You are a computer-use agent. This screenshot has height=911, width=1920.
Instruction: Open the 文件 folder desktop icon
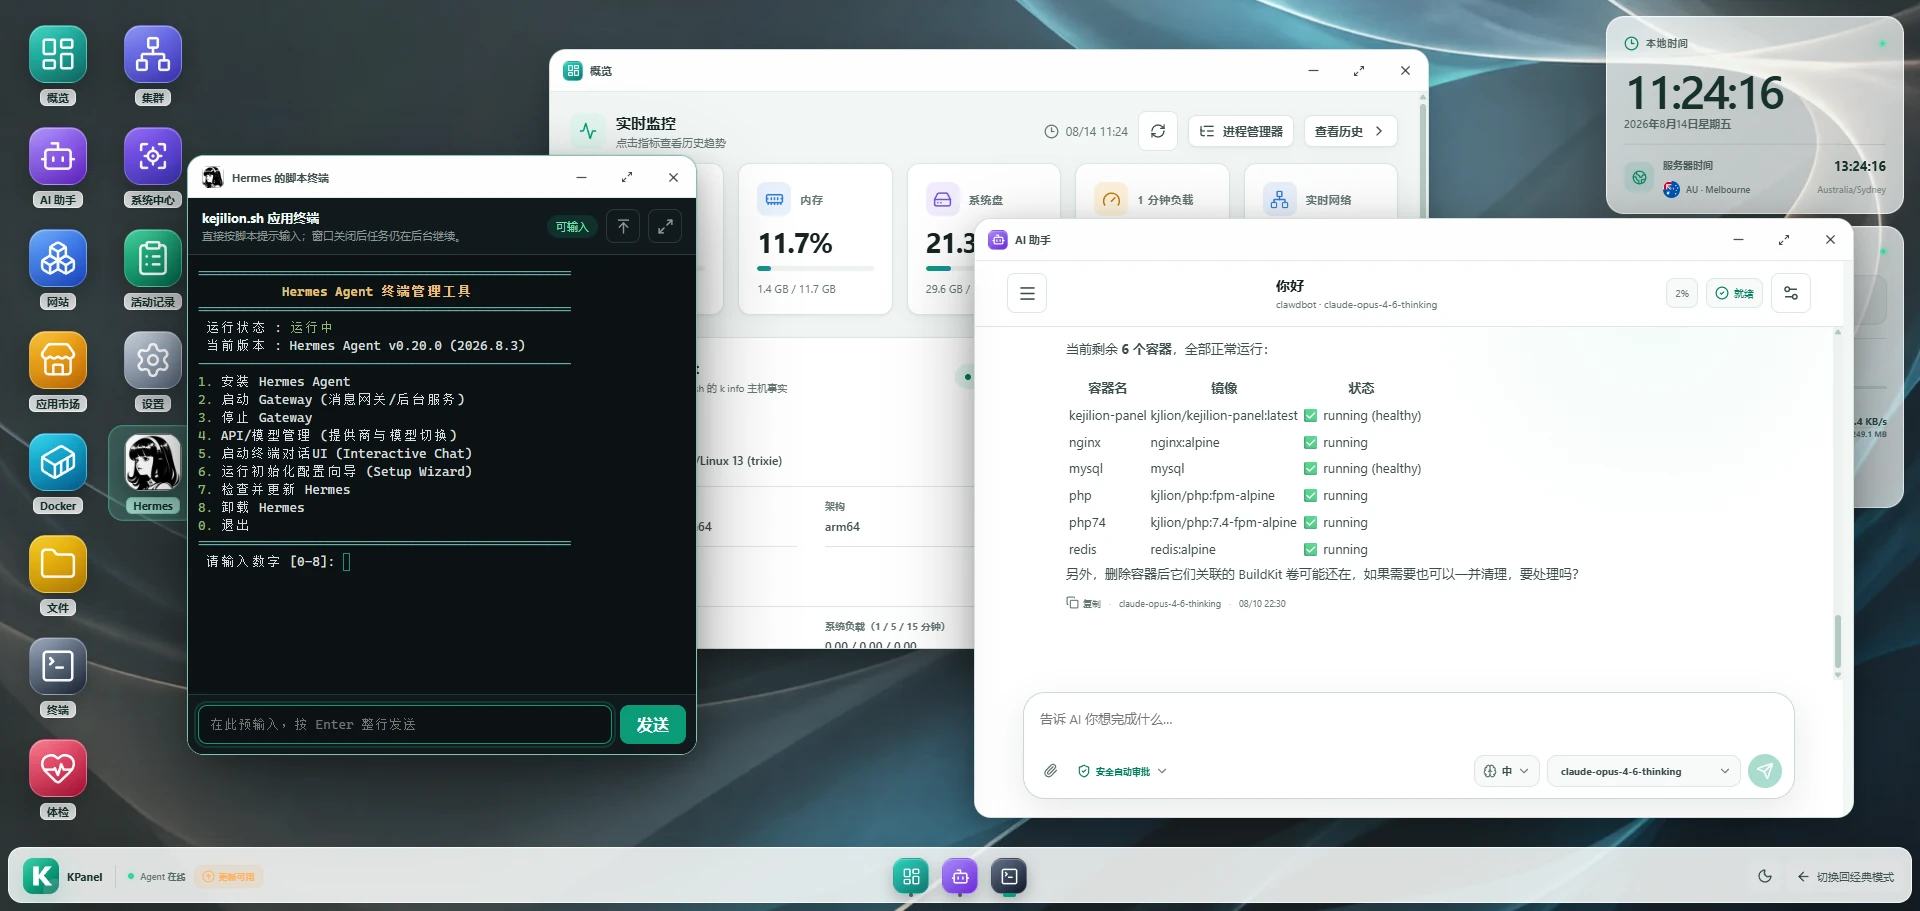pos(58,575)
